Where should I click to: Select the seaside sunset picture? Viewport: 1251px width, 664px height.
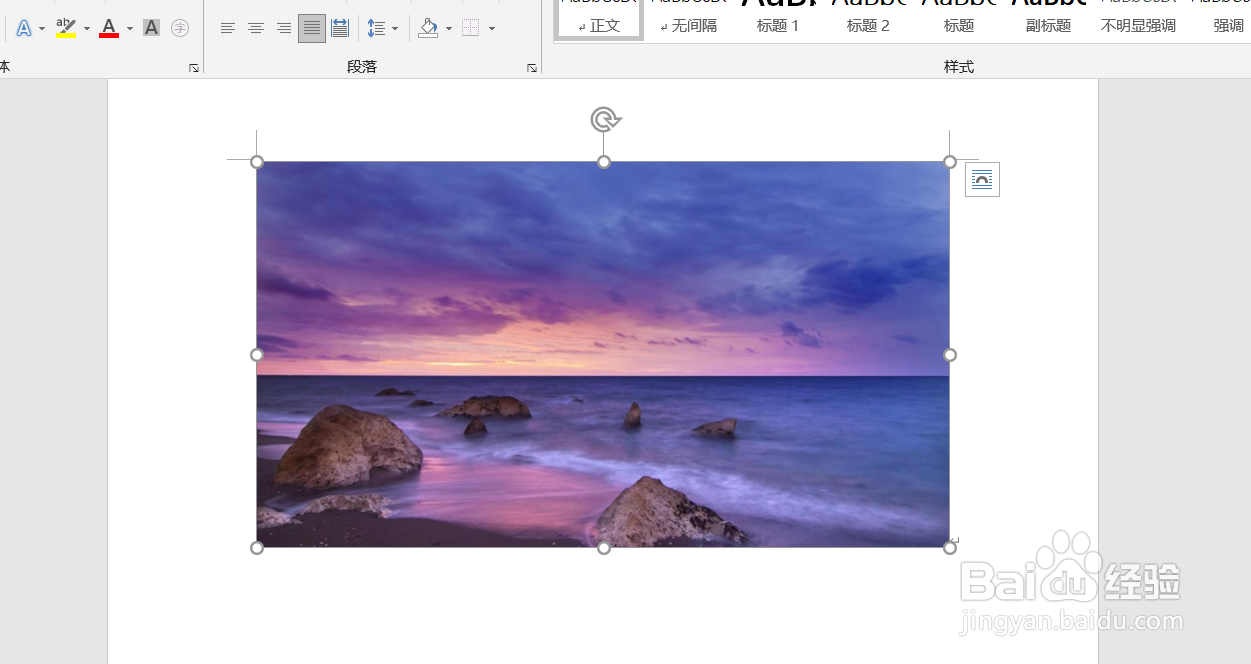click(x=603, y=355)
